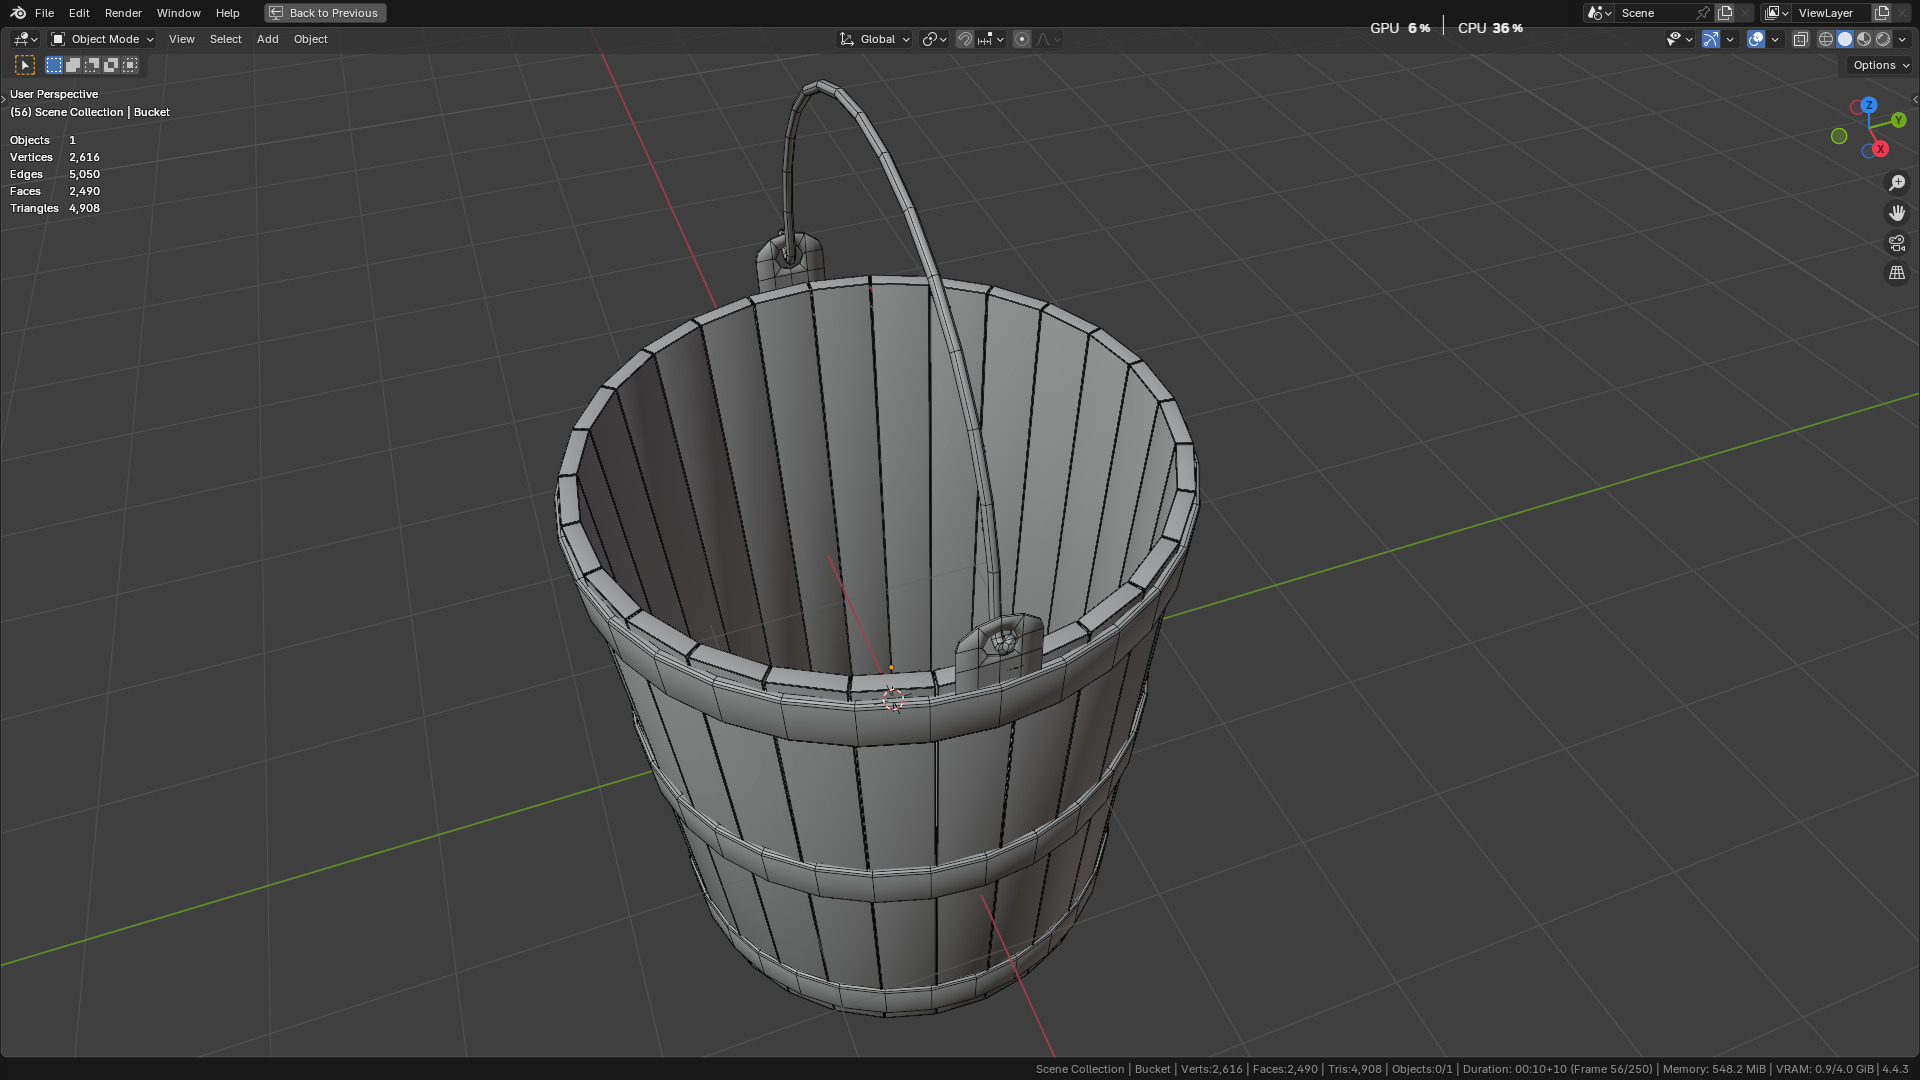
Task: Click the pan view hand icon
Action: (1896, 213)
